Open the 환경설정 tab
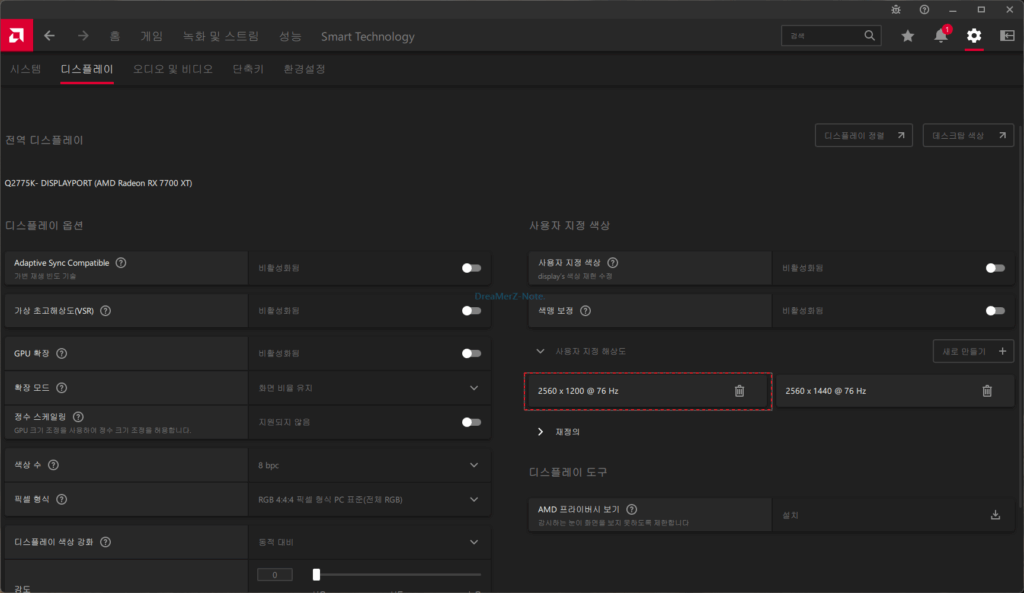Screen dimensions: 1024x593 304,69
